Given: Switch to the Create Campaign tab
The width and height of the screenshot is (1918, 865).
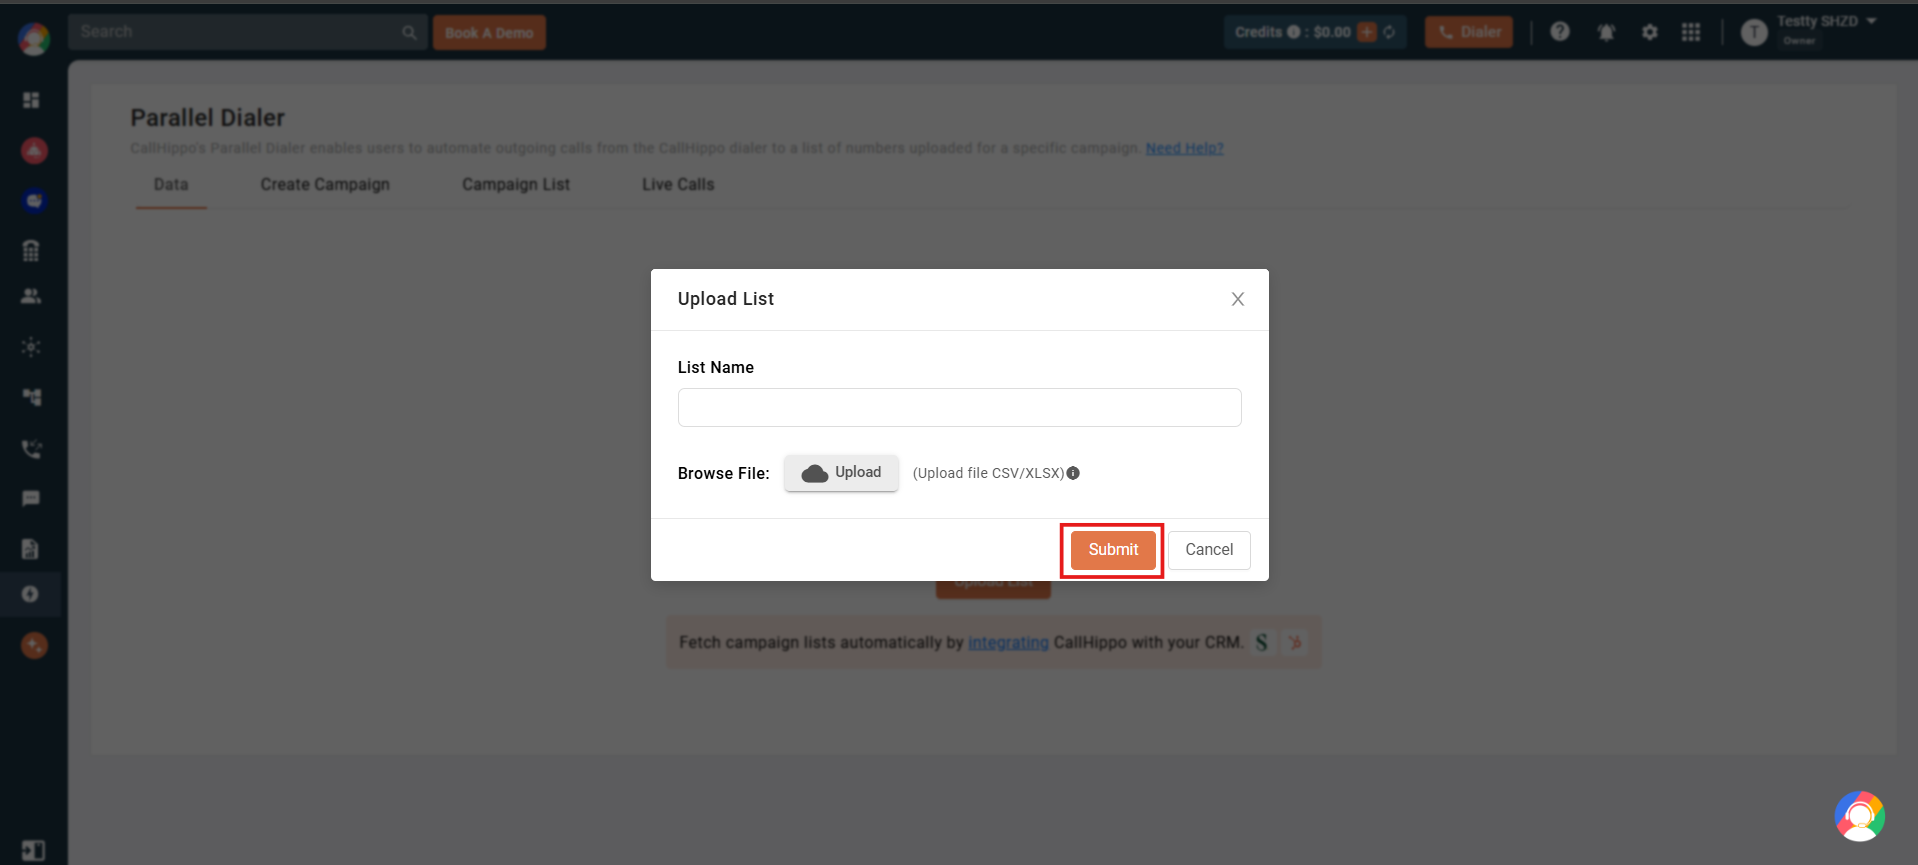Looking at the screenshot, I should pos(325,184).
